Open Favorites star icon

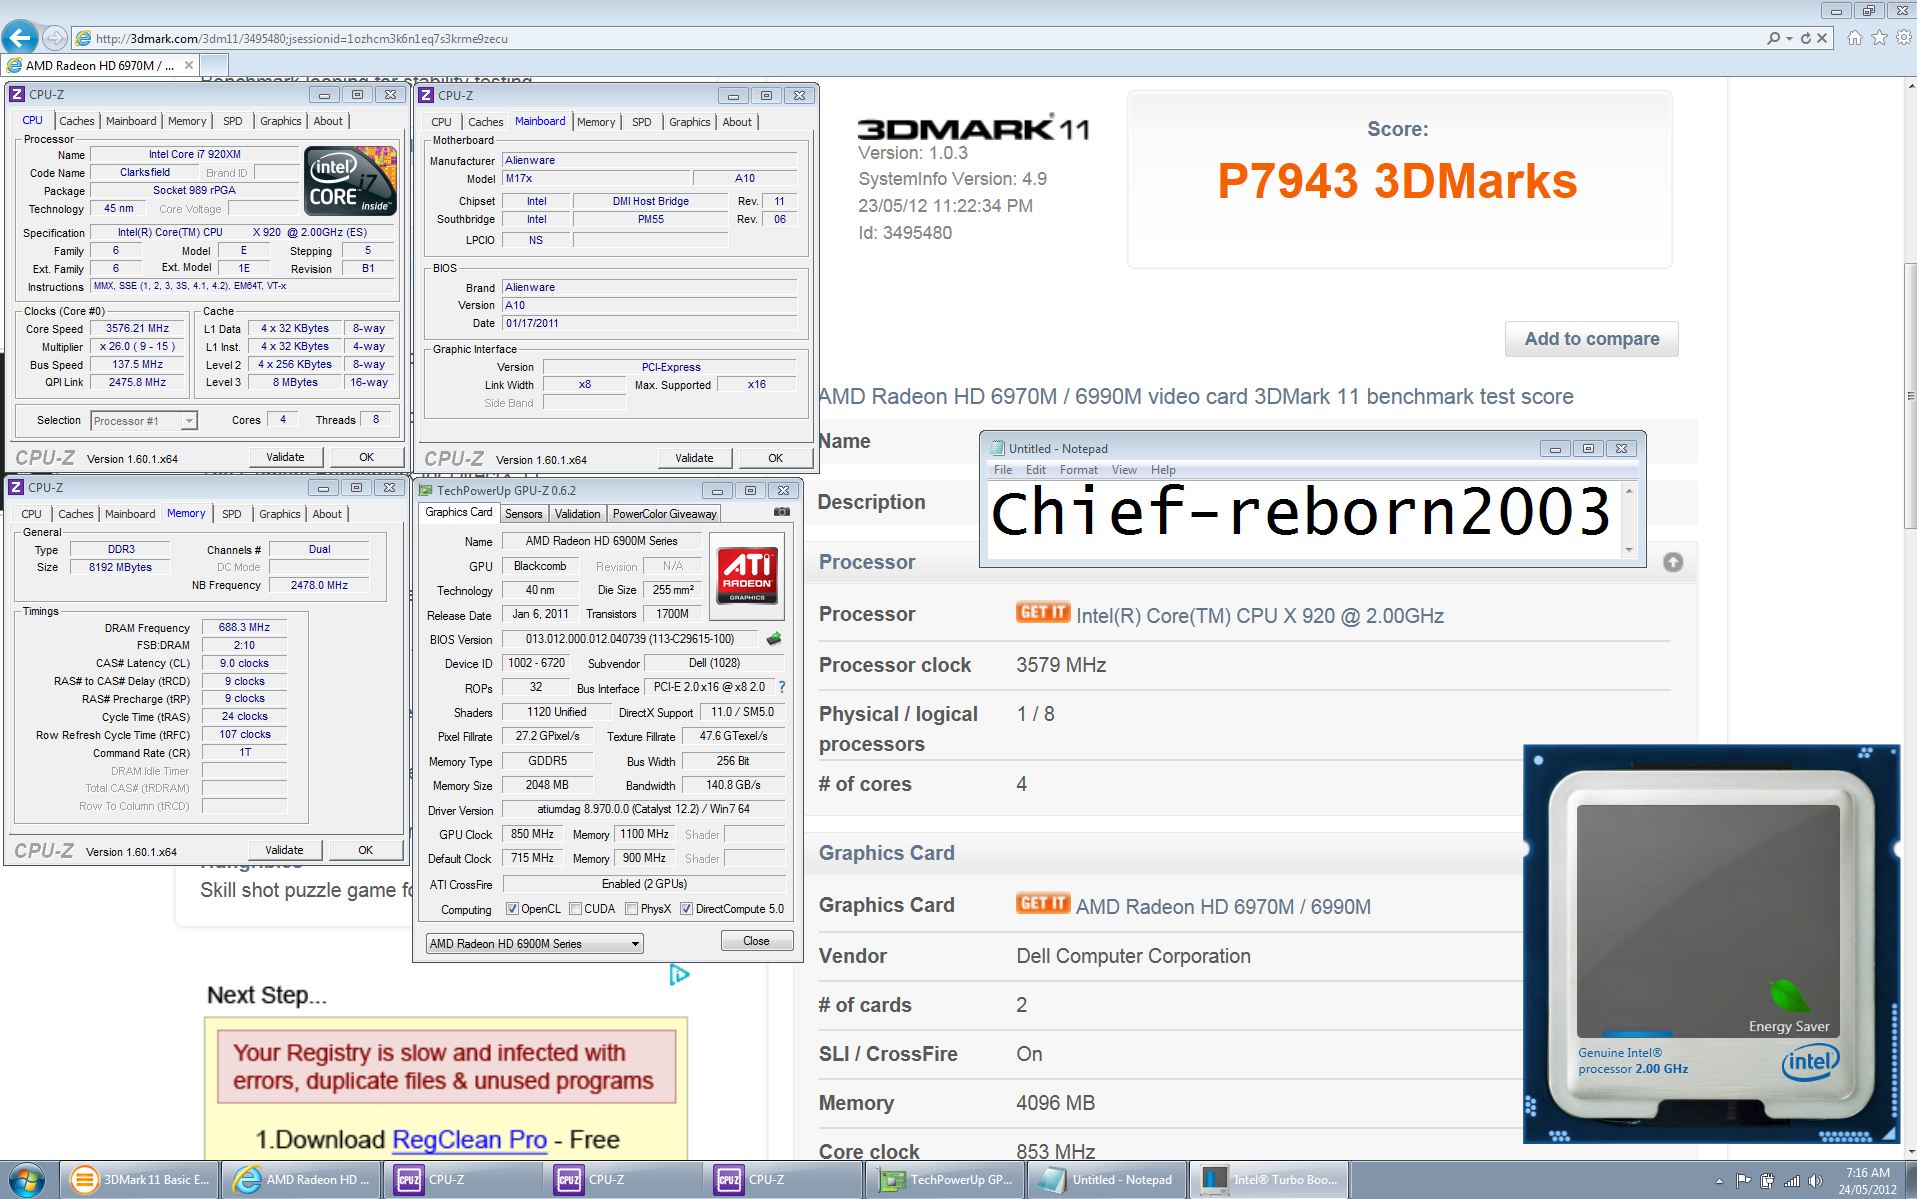1879,38
